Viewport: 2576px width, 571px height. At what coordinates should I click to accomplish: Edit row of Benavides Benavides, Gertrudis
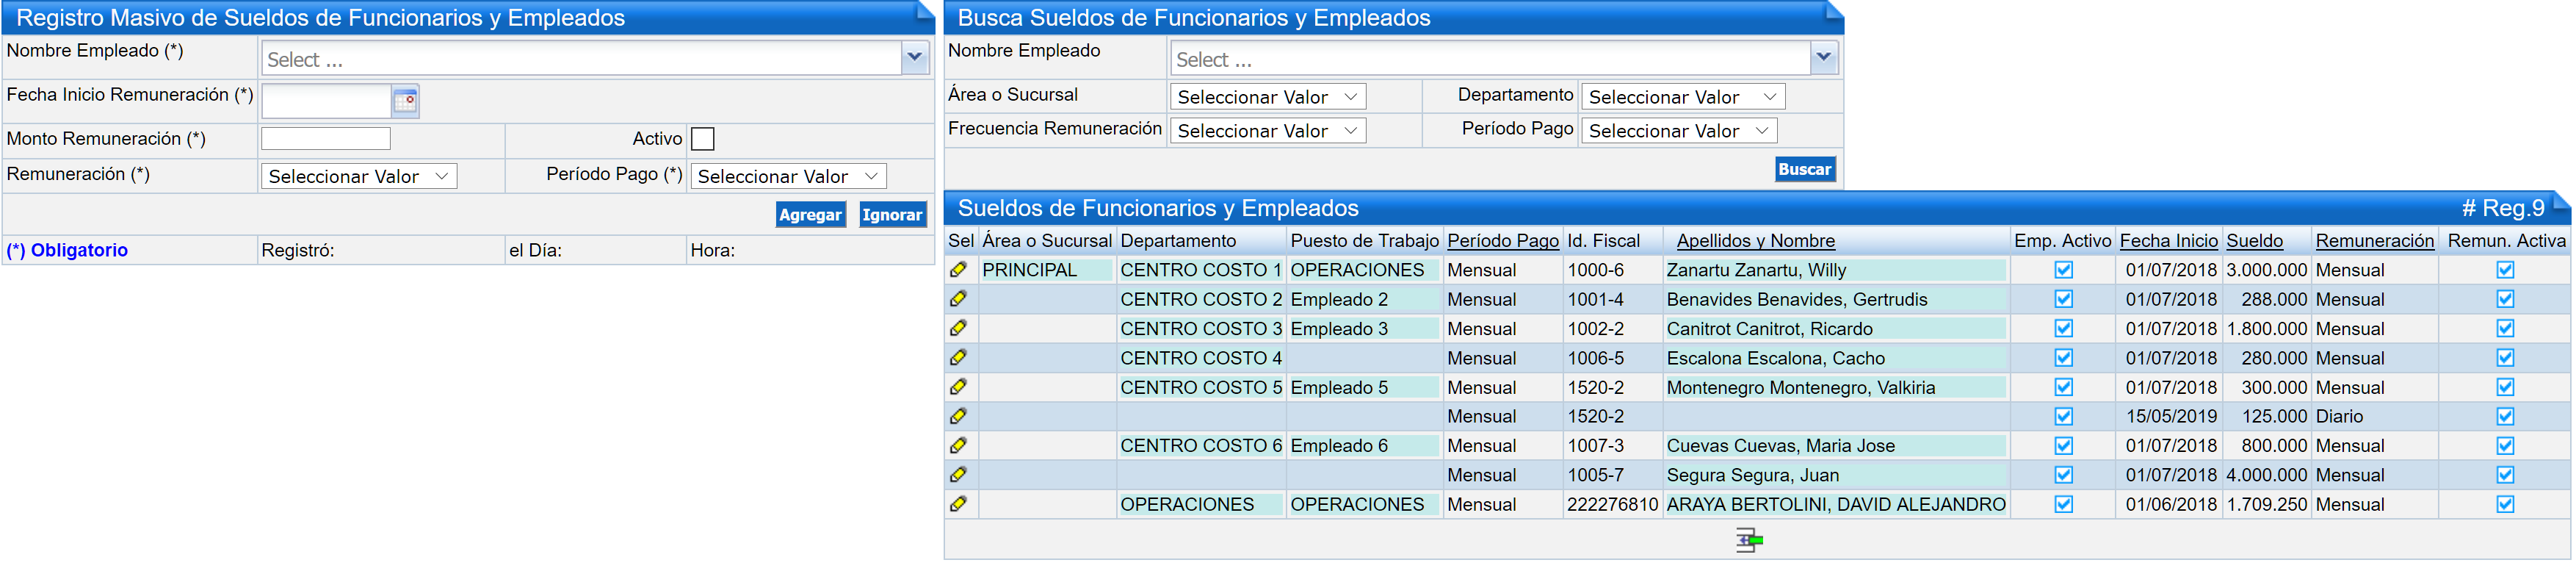[958, 299]
